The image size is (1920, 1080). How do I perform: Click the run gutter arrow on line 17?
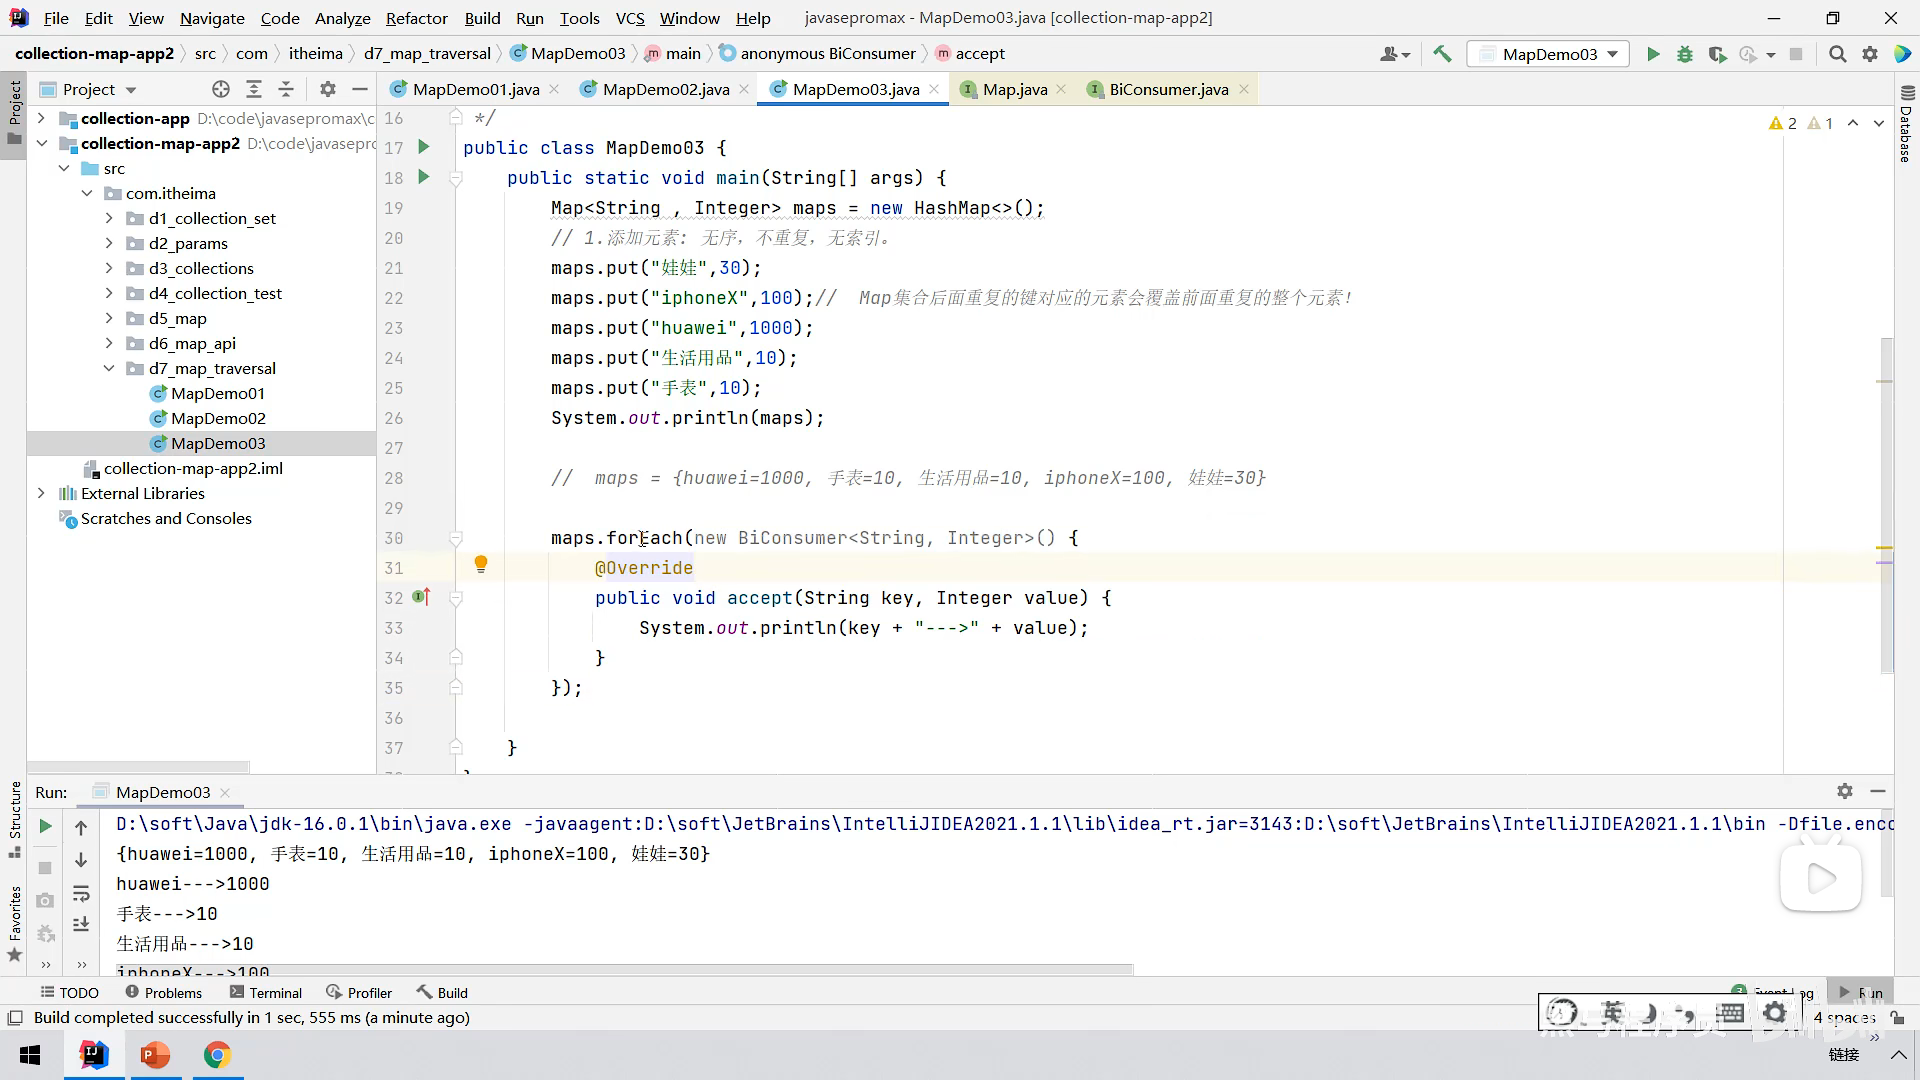tap(423, 147)
